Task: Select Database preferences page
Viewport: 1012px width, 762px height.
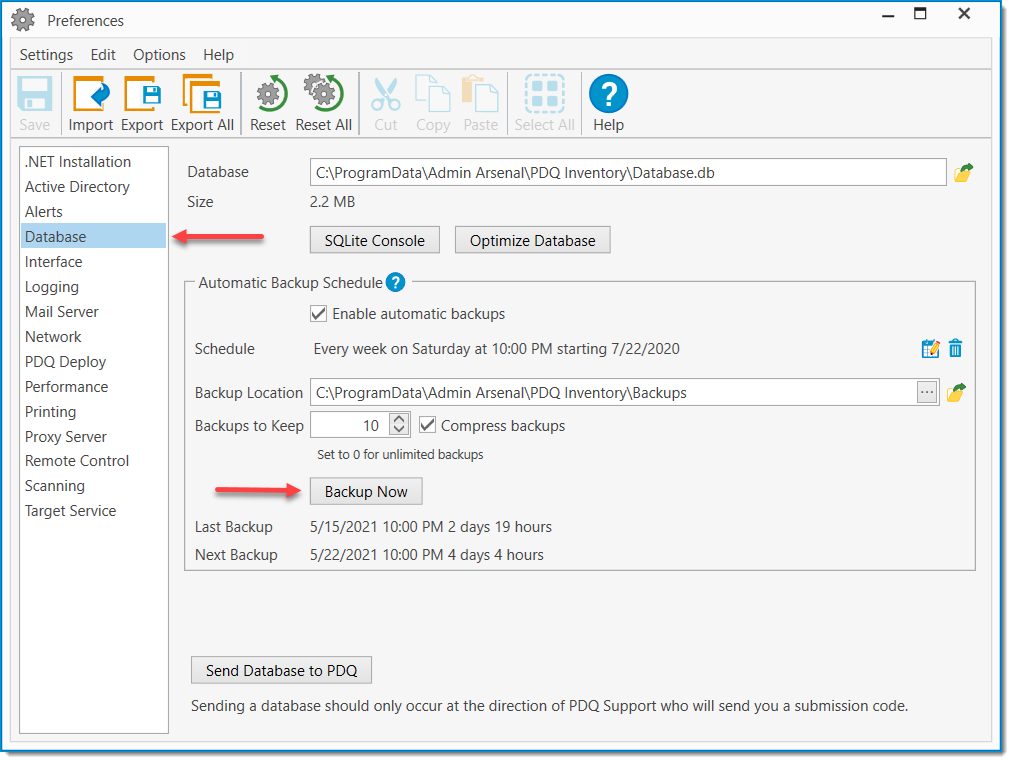Action: (94, 236)
